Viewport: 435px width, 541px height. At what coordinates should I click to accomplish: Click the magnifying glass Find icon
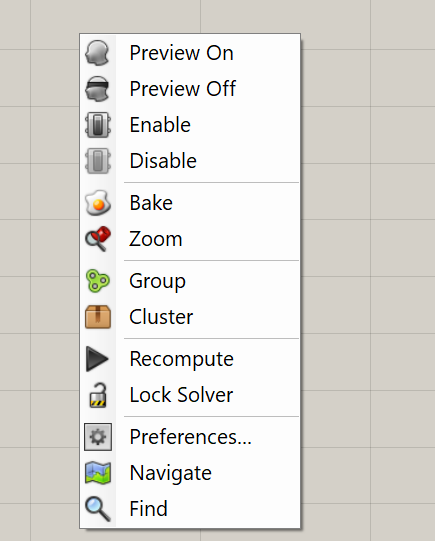(98, 509)
